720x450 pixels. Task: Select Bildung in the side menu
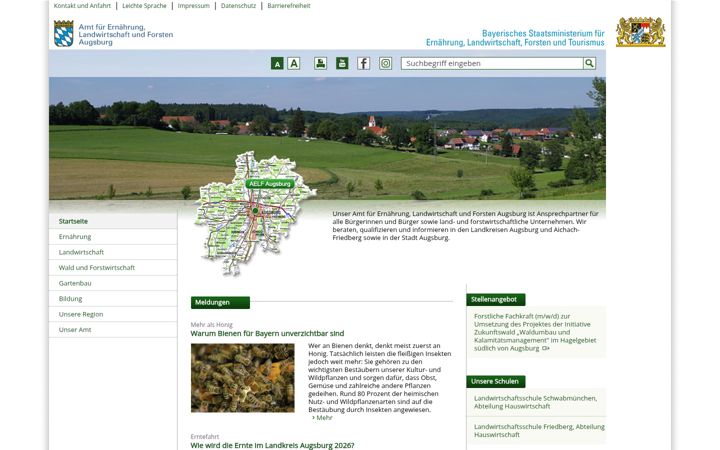113,299
